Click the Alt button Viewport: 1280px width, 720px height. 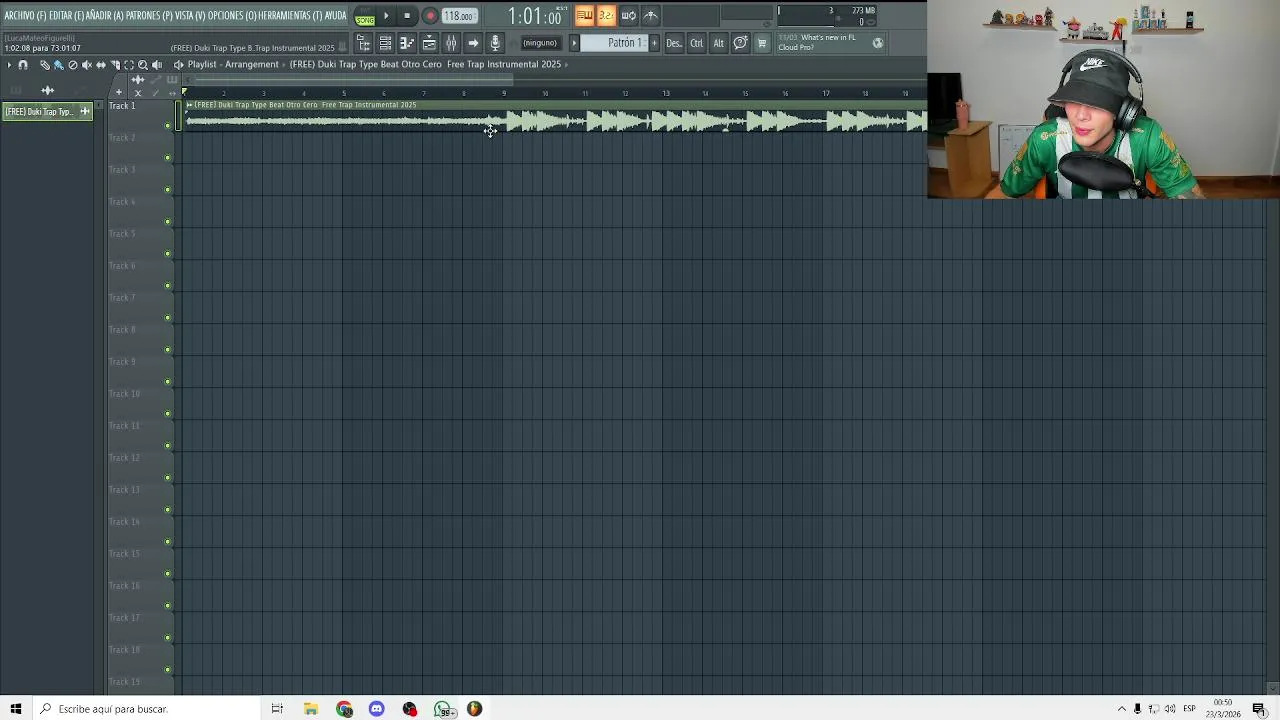coord(718,43)
